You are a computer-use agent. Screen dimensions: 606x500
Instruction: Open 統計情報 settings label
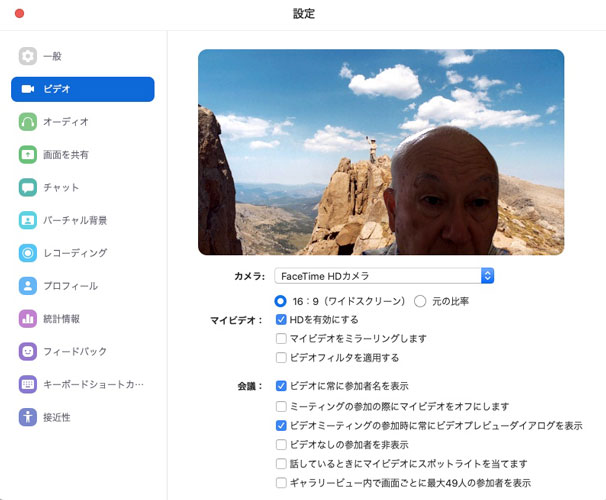point(61,319)
